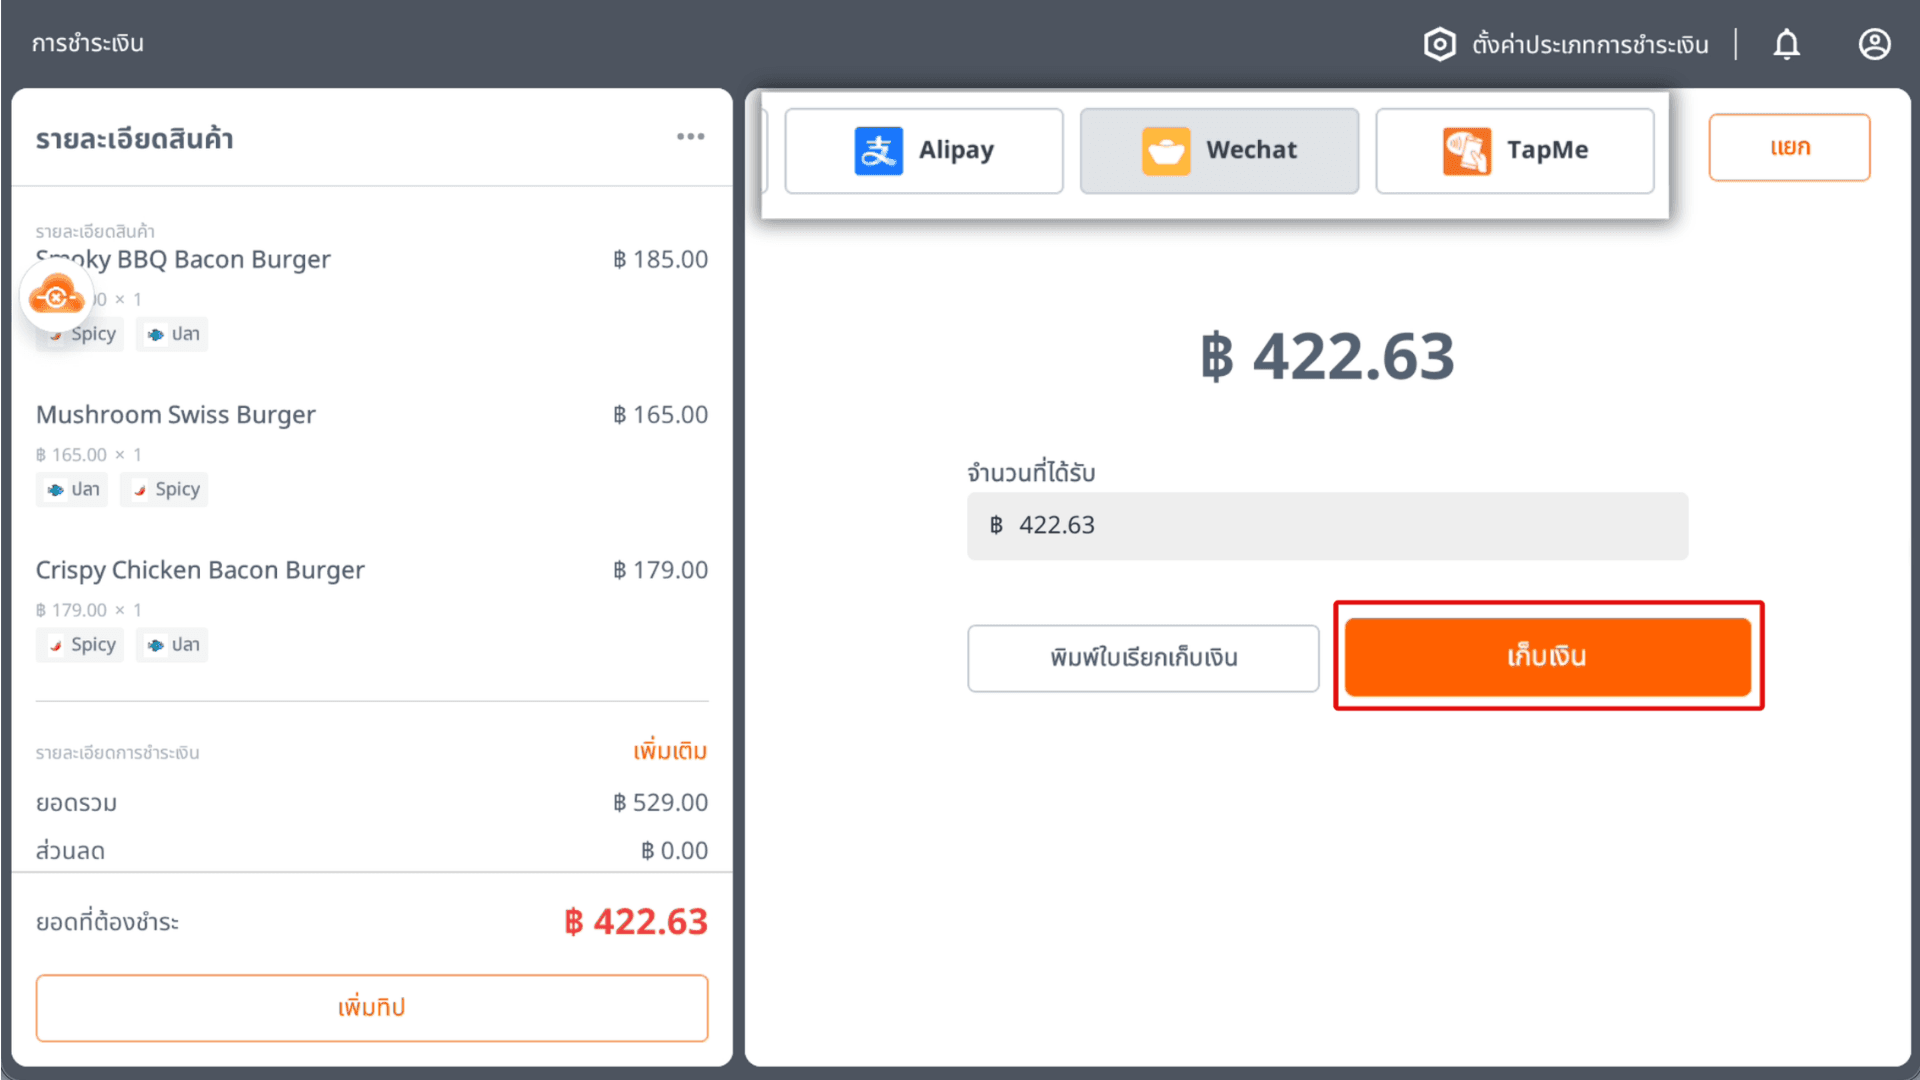The width and height of the screenshot is (1920, 1080).
Task: Click the TapMe logo icon
Action: coord(1467,151)
